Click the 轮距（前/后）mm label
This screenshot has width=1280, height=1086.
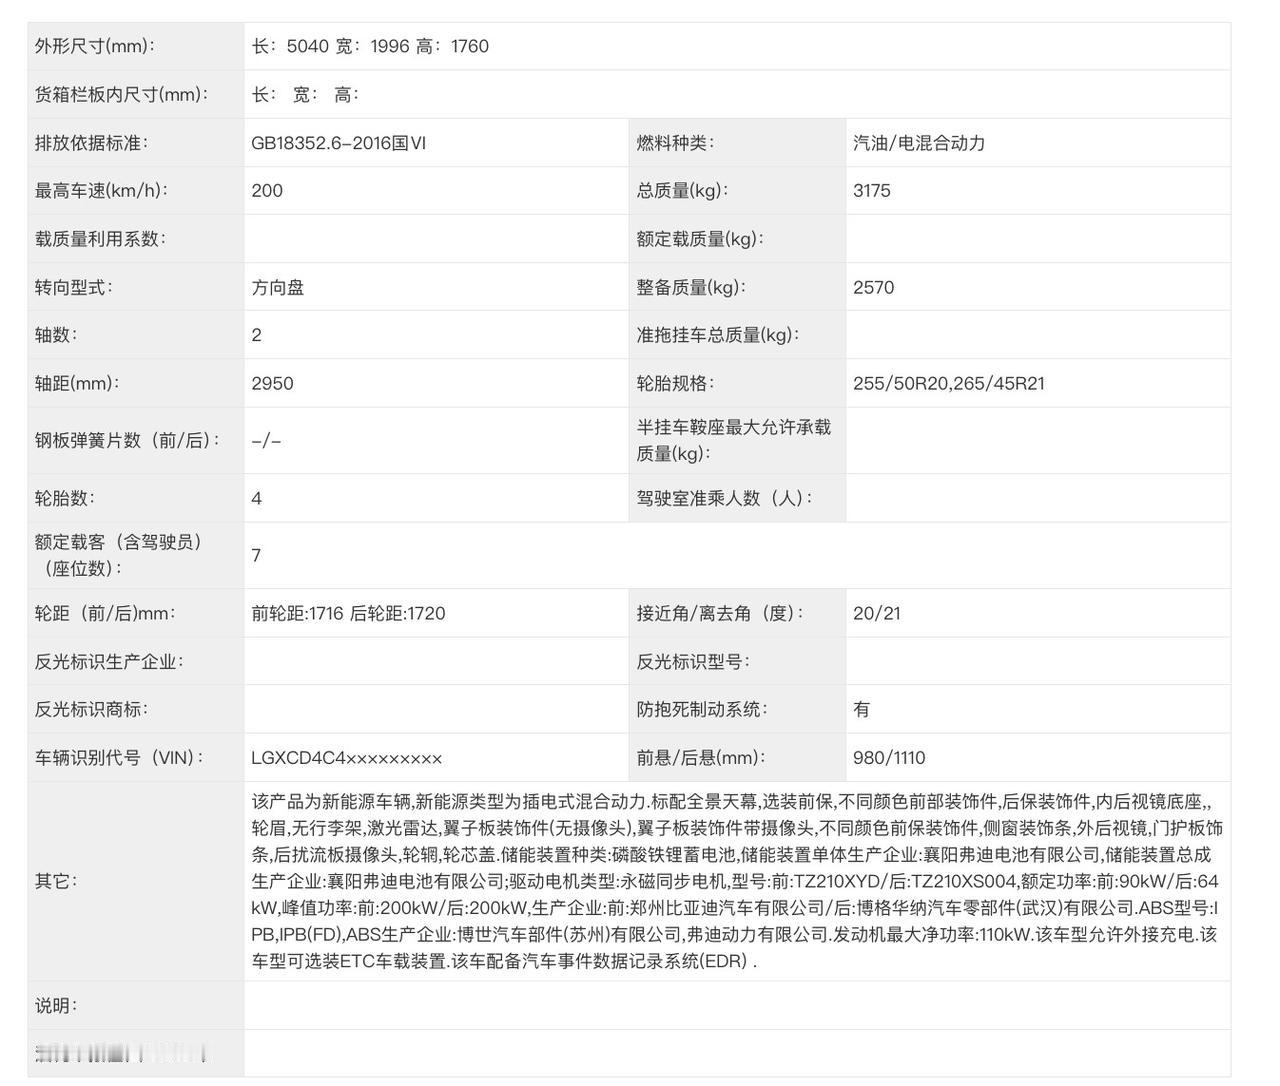[x=107, y=613]
